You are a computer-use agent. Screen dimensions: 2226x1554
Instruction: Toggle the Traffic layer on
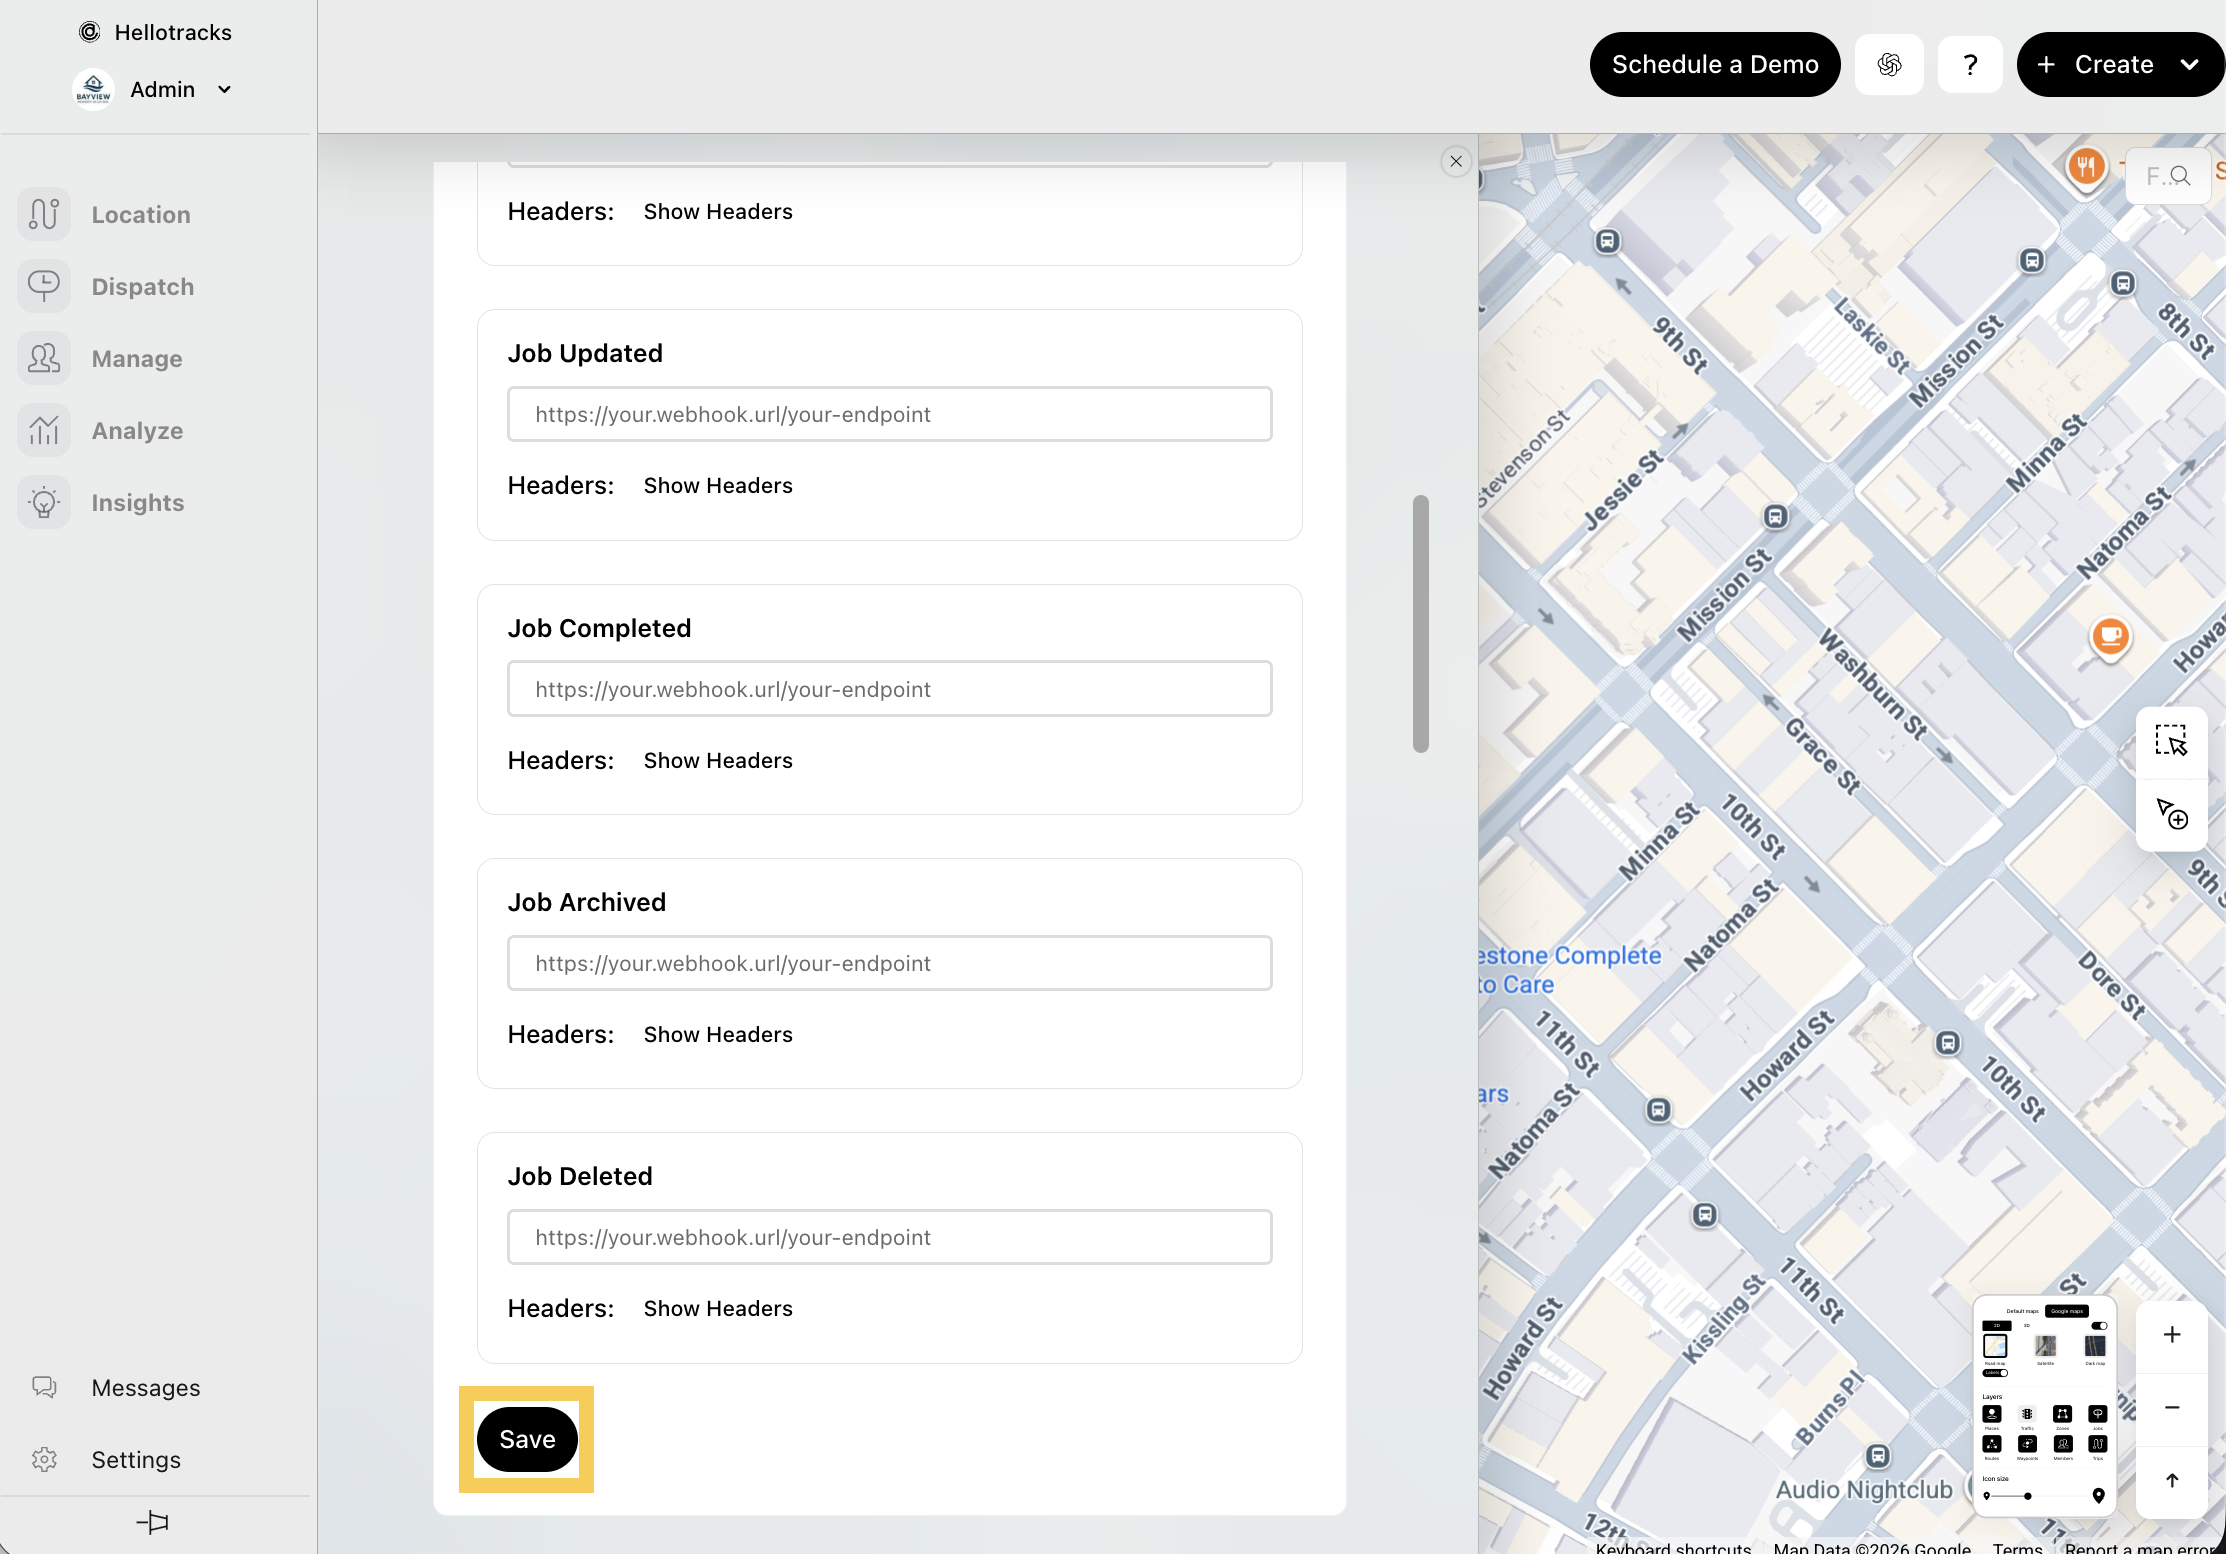(x=2027, y=1414)
